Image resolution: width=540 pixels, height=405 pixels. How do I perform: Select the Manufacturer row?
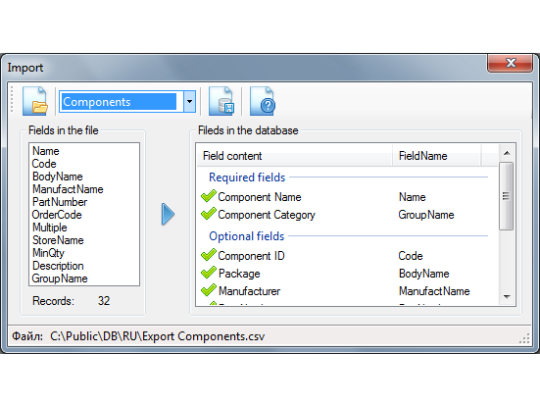pyautogui.click(x=347, y=291)
